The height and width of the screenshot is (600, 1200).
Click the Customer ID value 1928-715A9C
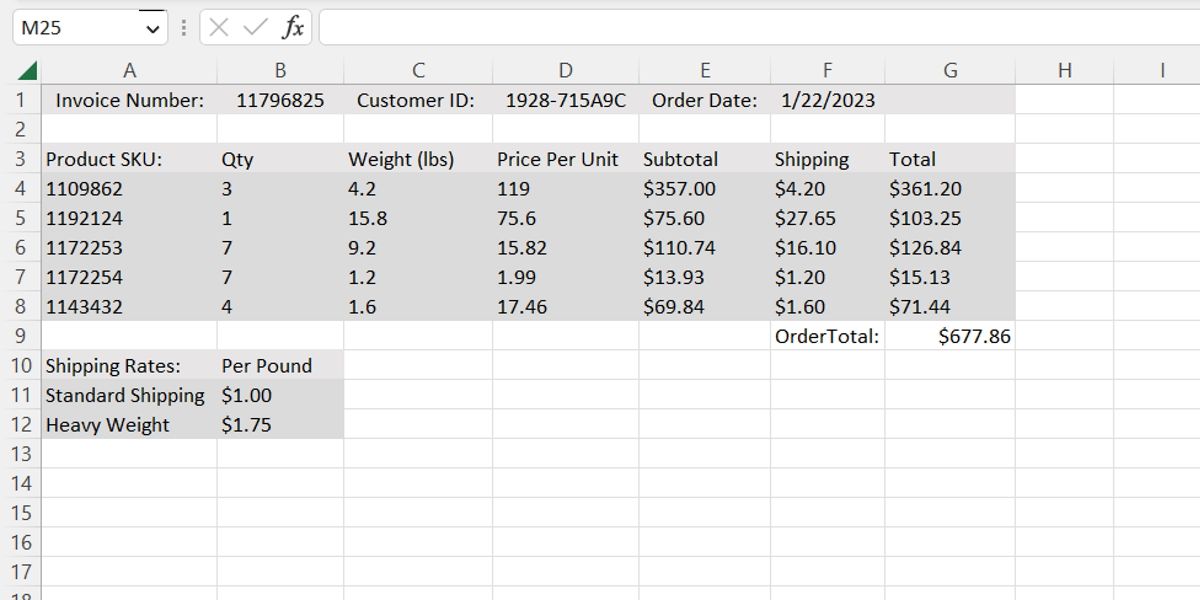pyautogui.click(x=565, y=100)
